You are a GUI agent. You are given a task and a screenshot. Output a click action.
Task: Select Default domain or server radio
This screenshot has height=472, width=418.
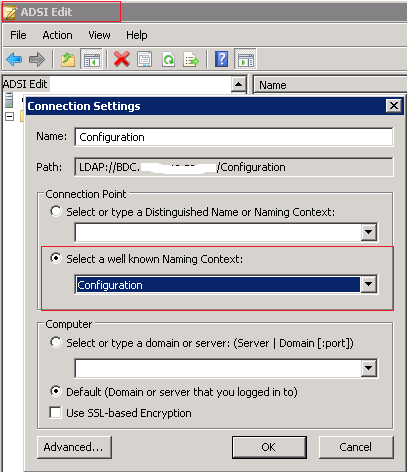coord(56,391)
